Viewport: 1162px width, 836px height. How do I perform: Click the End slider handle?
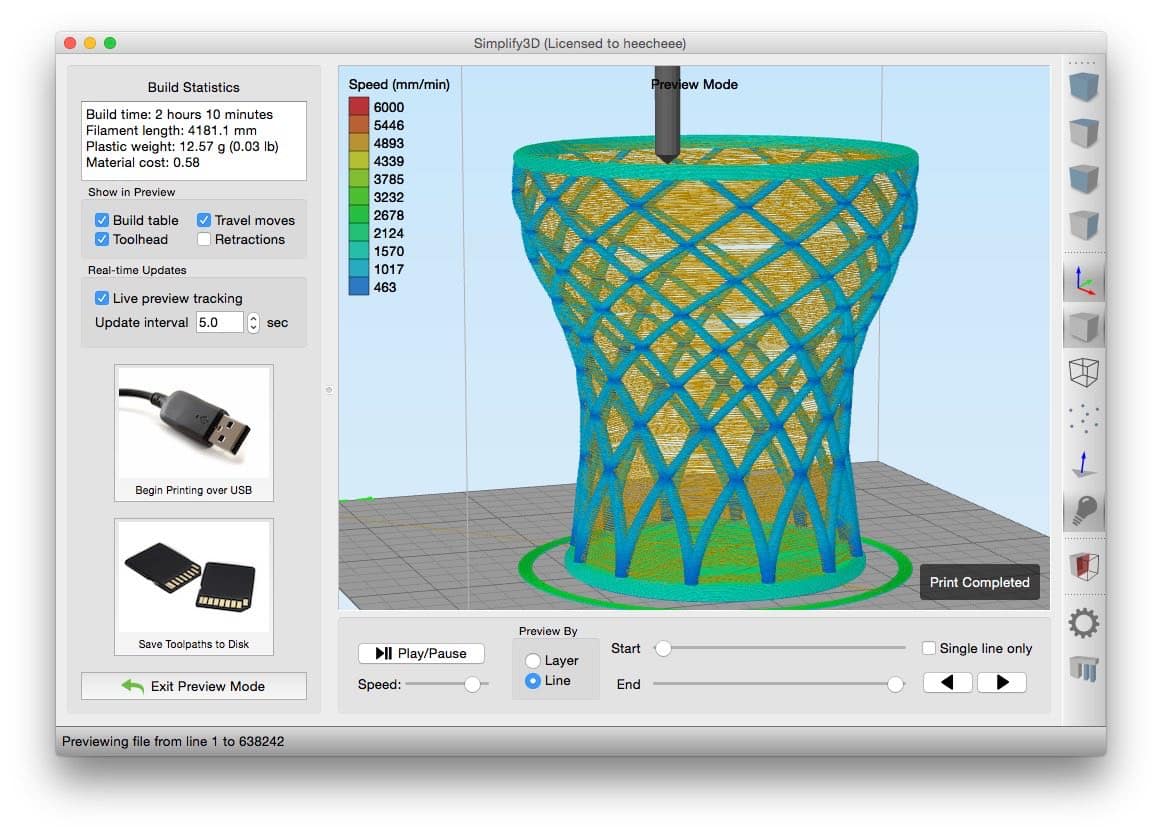click(x=895, y=684)
